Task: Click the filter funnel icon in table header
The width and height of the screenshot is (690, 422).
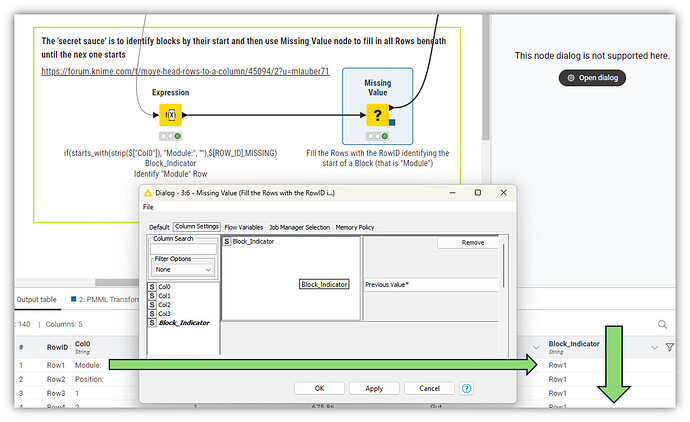Action: (670, 347)
